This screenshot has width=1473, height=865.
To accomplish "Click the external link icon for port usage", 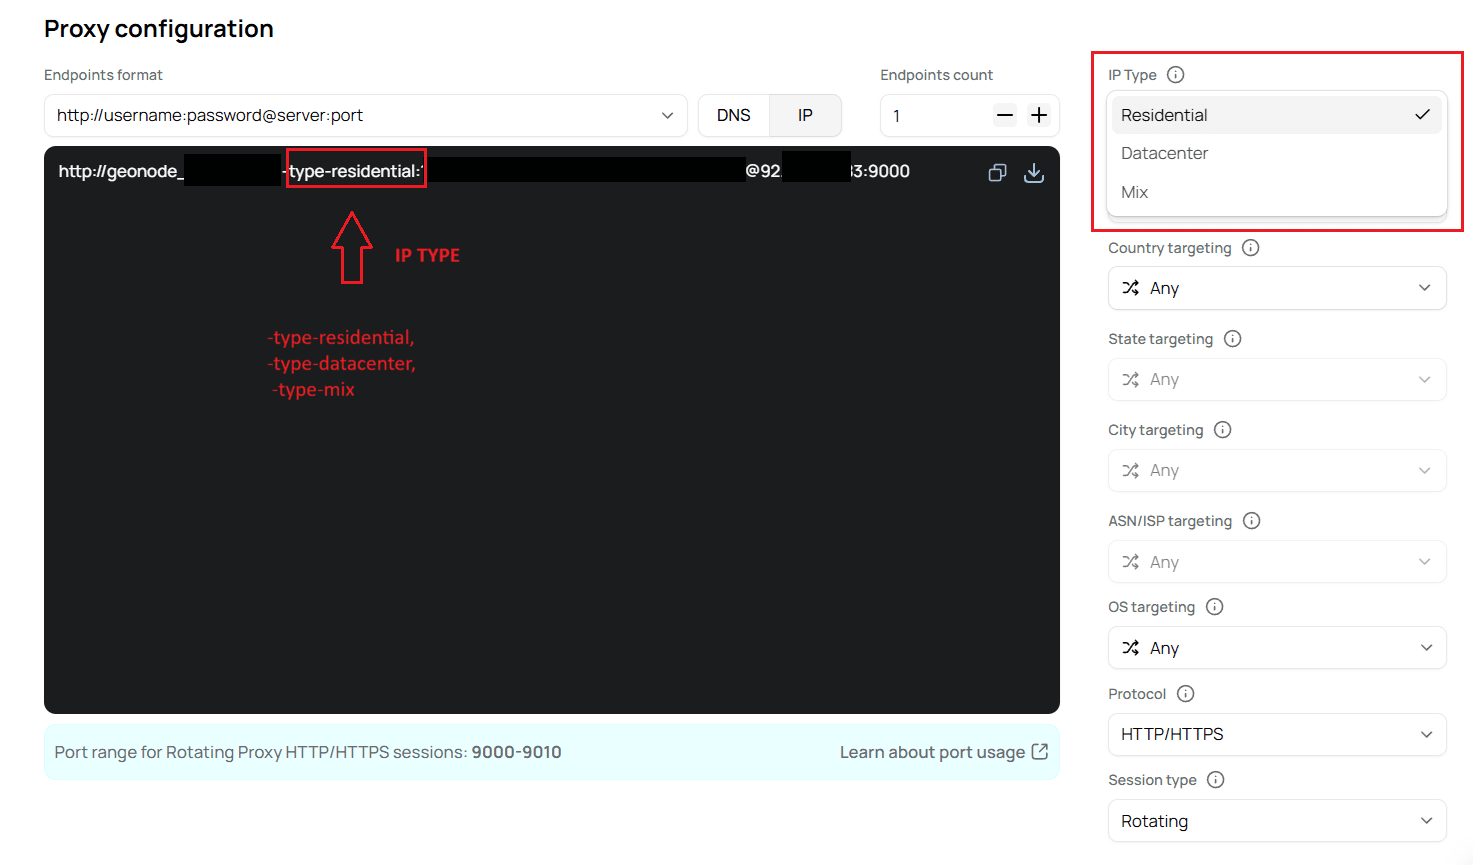I will click(x=1040, y=752).
